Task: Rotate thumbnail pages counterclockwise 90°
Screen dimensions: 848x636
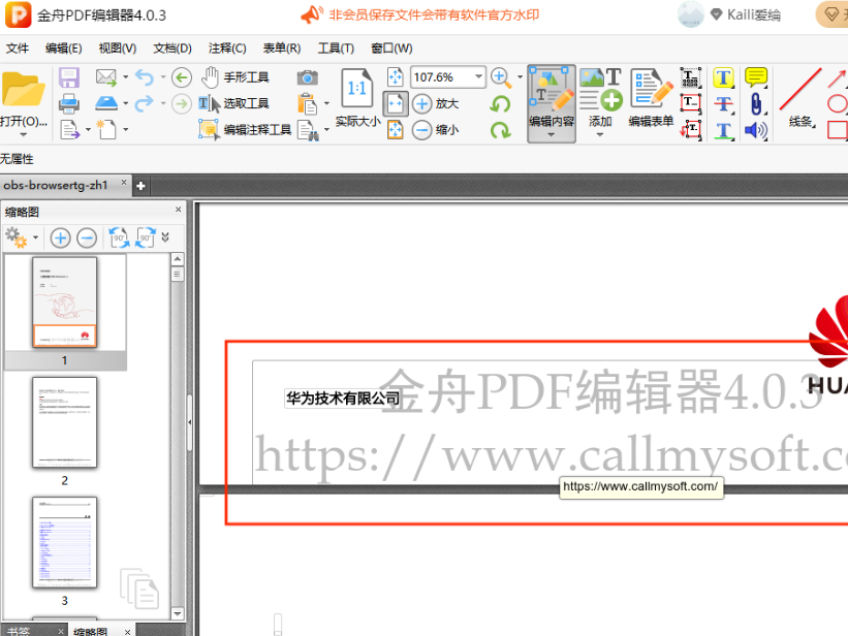Action: (x=119, y=237)
